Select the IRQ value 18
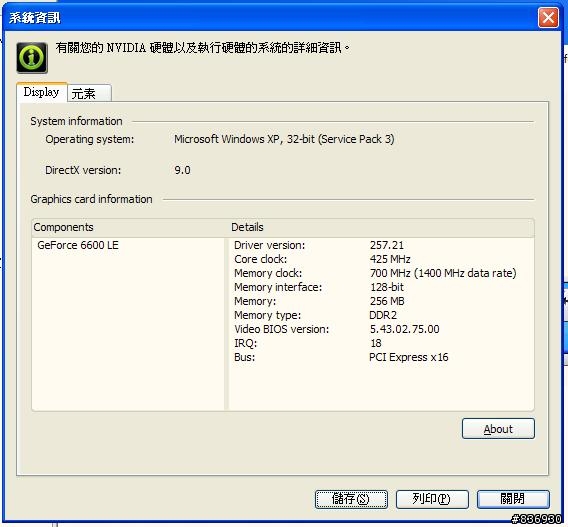This screenshot has height=527, width=568. point(376,343)
